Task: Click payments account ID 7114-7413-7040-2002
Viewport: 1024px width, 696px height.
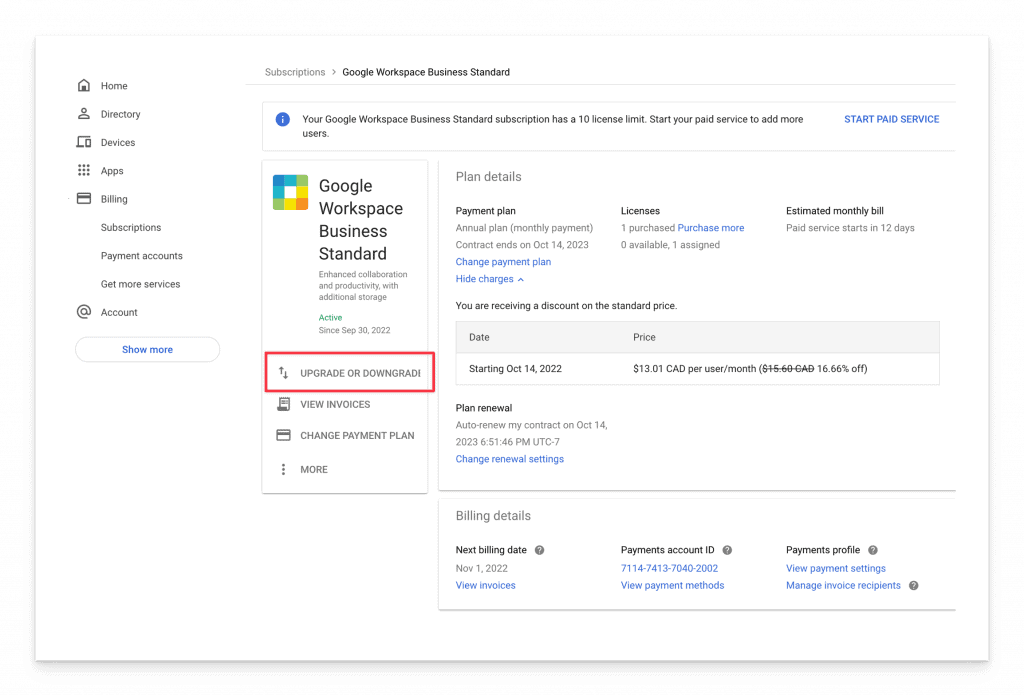Action: 669,569
